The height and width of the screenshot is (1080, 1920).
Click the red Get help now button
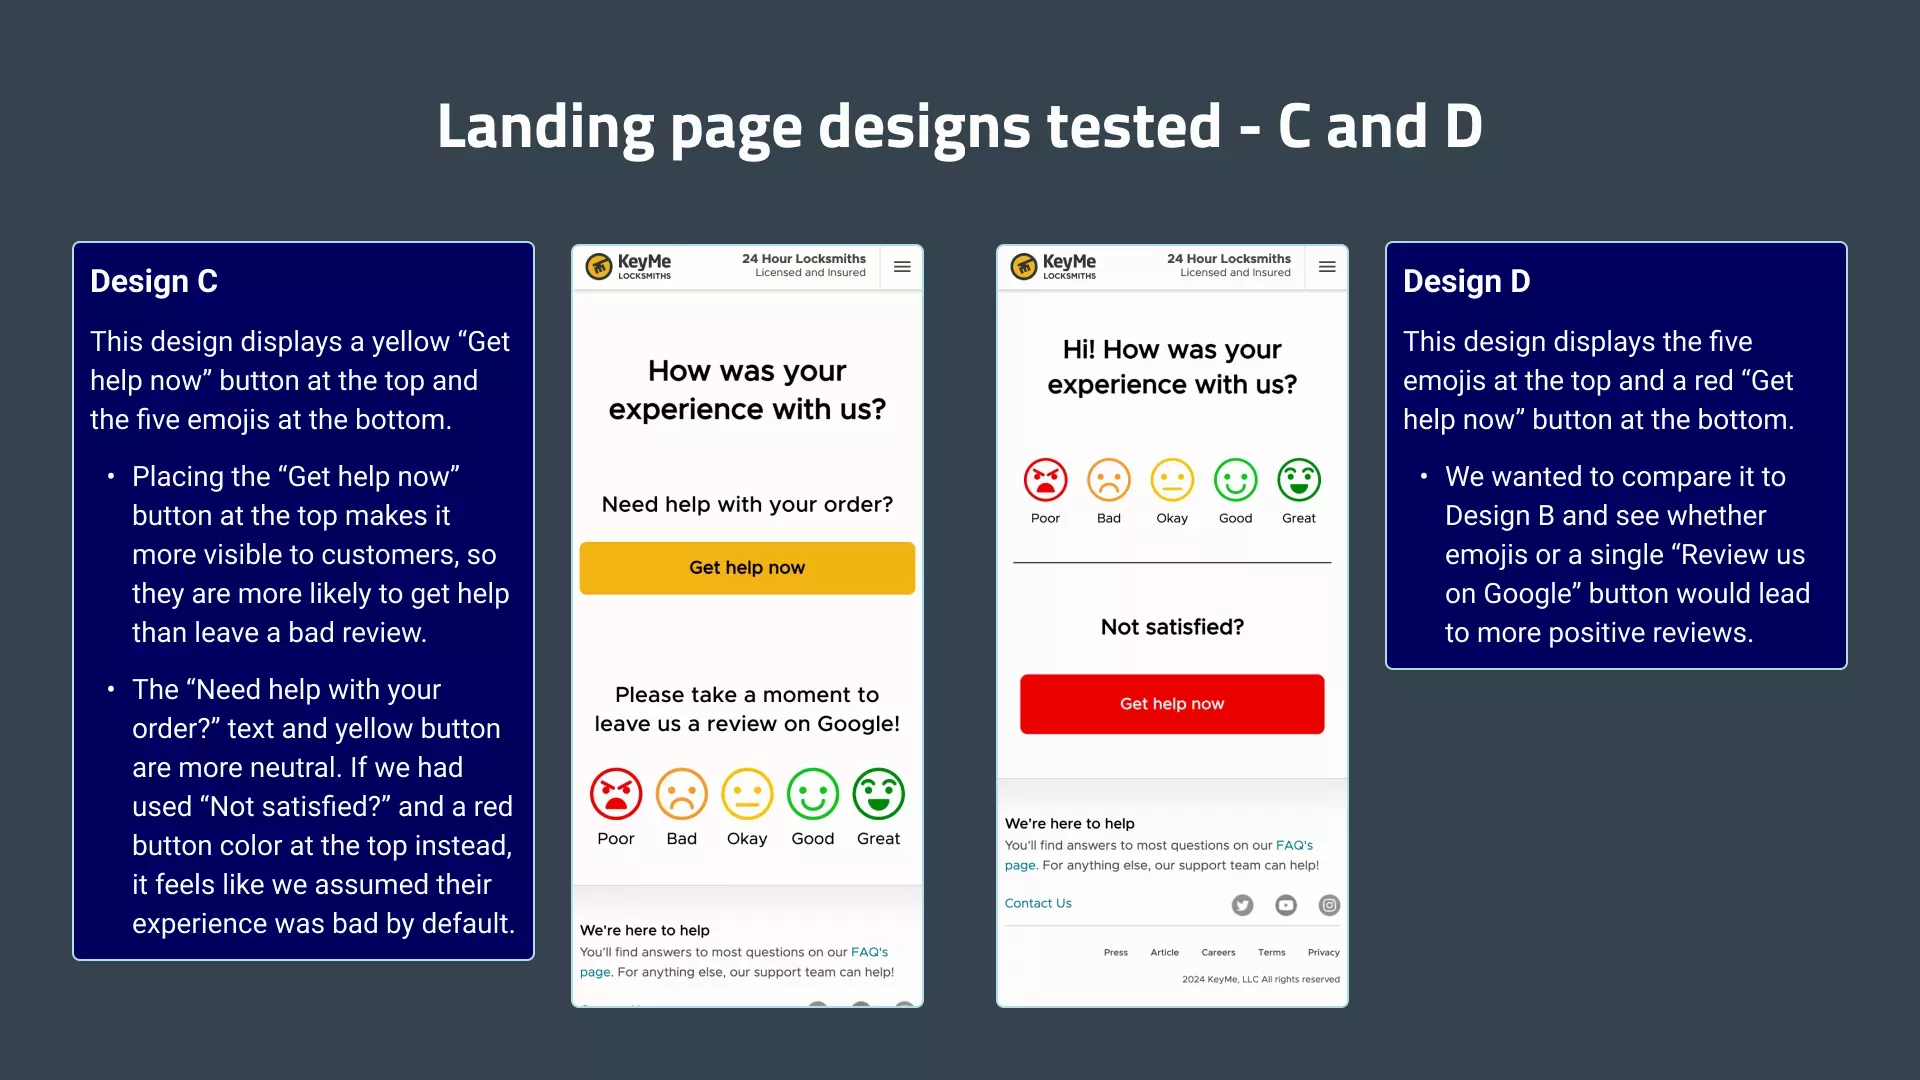coord(1171,703)
